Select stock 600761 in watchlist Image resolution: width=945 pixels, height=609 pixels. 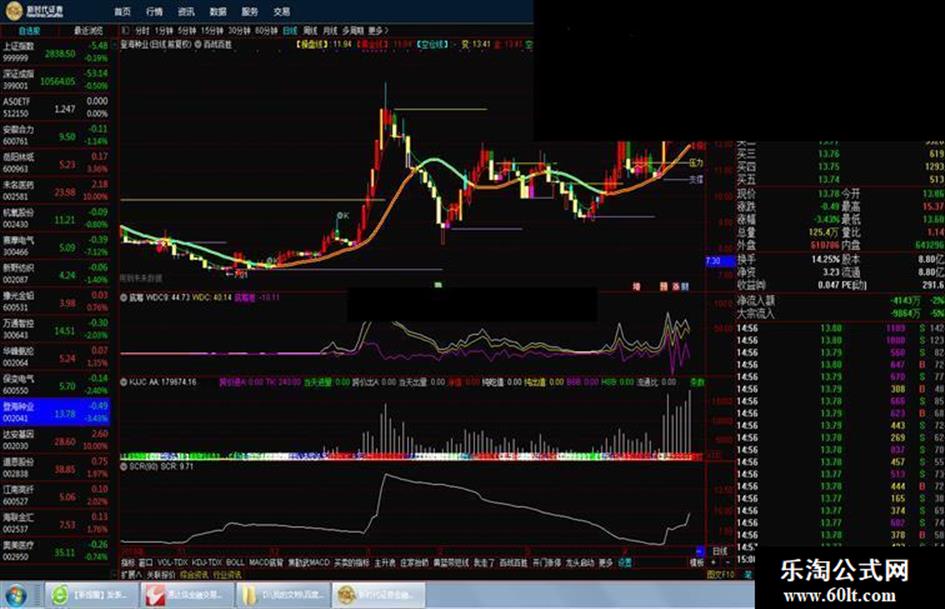pyautogui.click(x=55, y=135)
